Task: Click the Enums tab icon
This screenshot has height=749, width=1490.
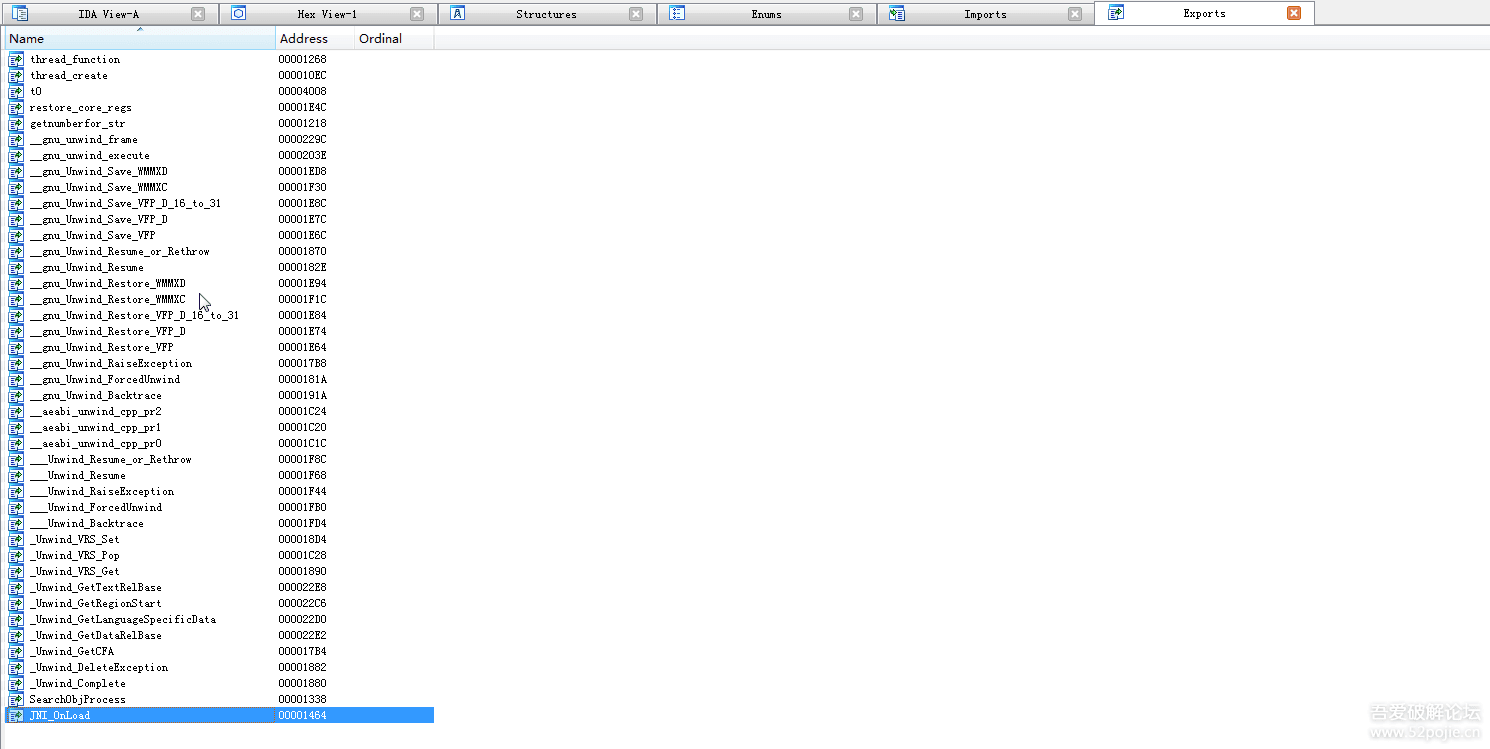Action: pos(677,14)
